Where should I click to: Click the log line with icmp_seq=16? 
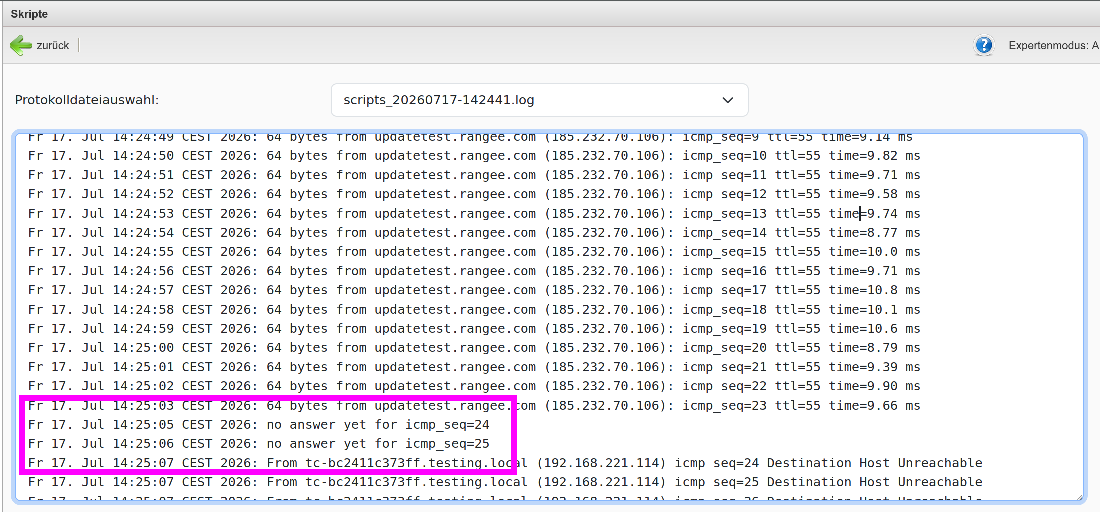[474, 271]
